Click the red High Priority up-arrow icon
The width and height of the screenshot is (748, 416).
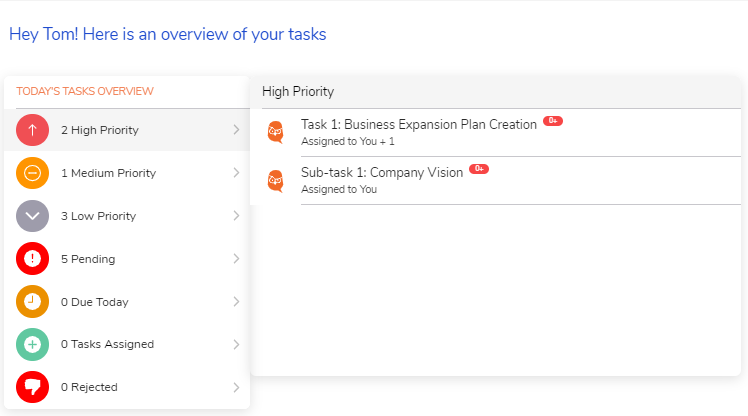click(x=33, y=130)
